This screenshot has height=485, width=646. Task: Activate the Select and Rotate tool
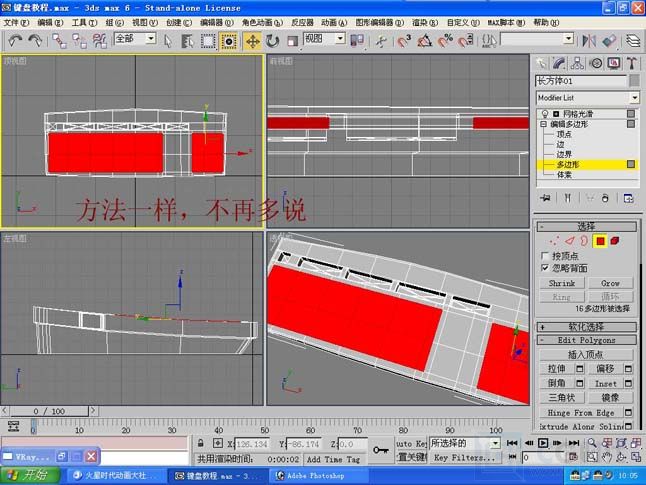(x=272, y=41)
